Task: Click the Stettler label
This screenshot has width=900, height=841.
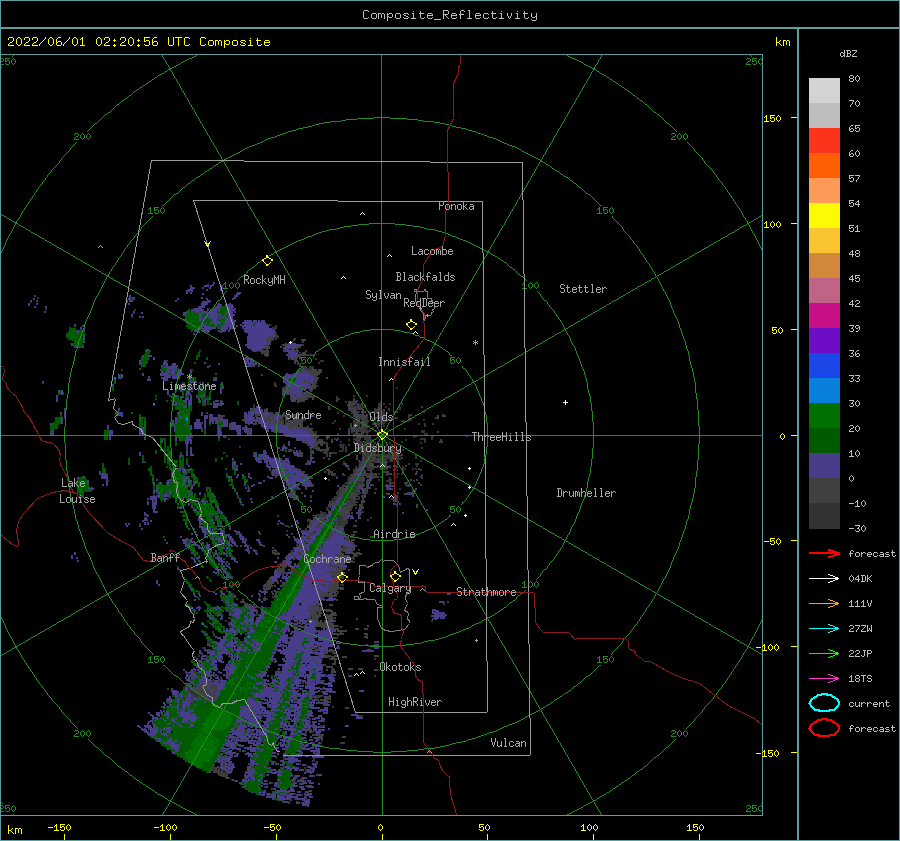Action: click(583, 289)
